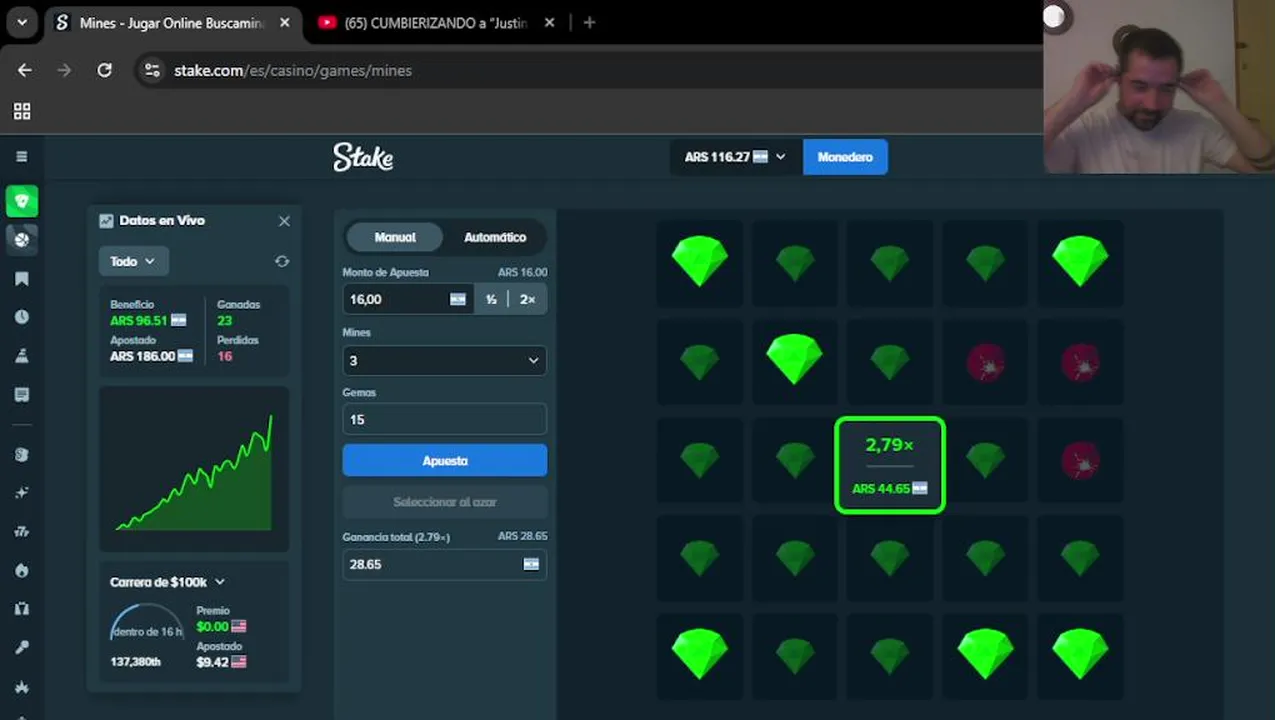This screenshot has height=720, width=1275.
Task: Go back in the browser
Action: 24,70
